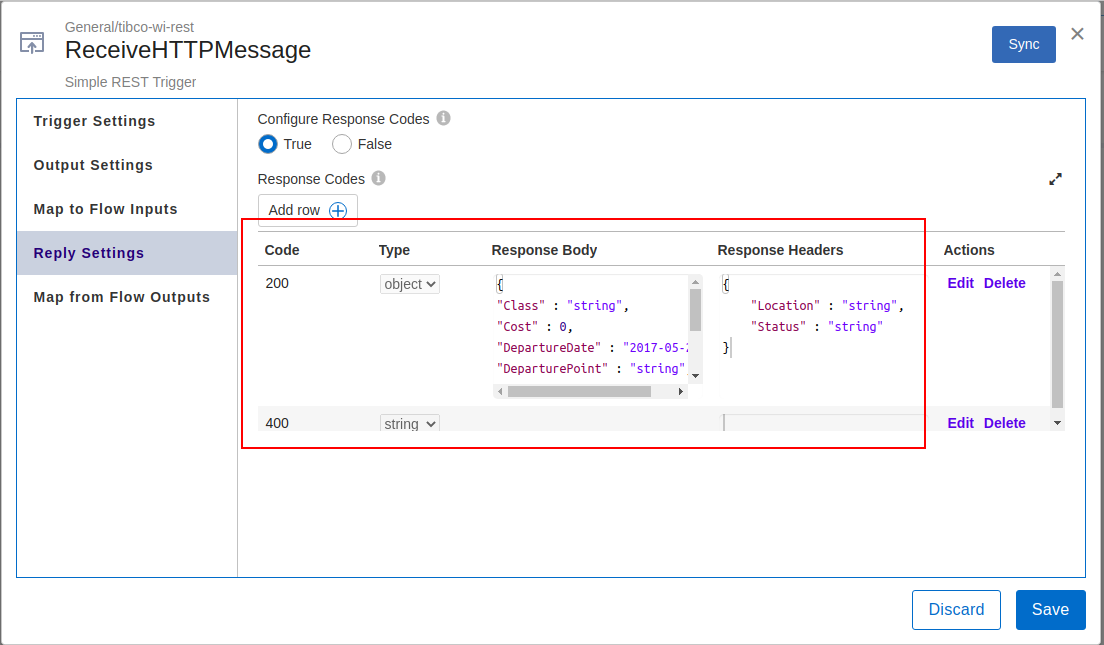
Task: Go to Output Settings tab
Action: click(x=93, y=165)
